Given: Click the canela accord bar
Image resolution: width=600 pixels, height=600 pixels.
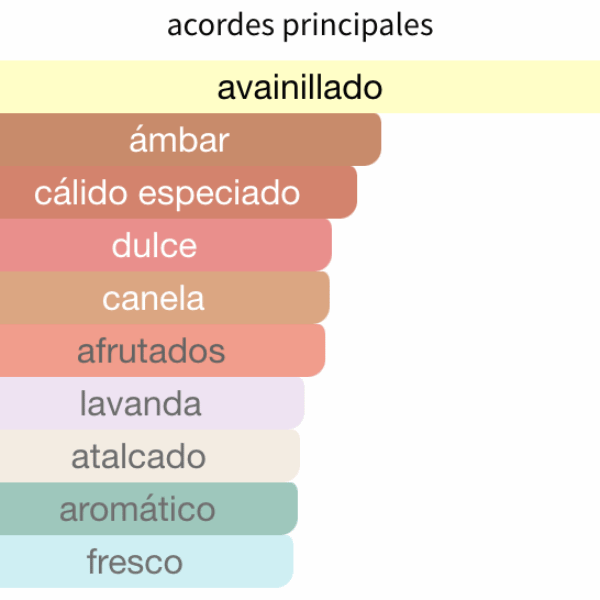Looking at the screenshot, I should (165, 298).
